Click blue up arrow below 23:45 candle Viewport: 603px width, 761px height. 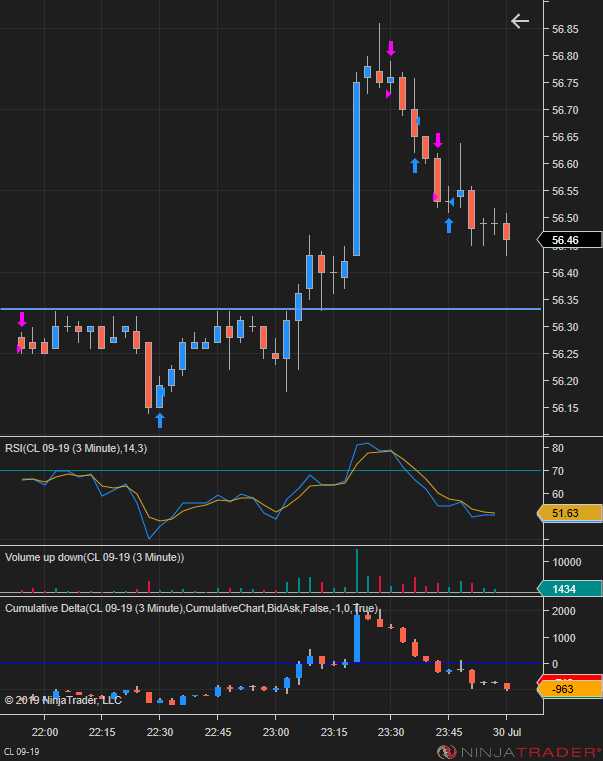point(449,225)
